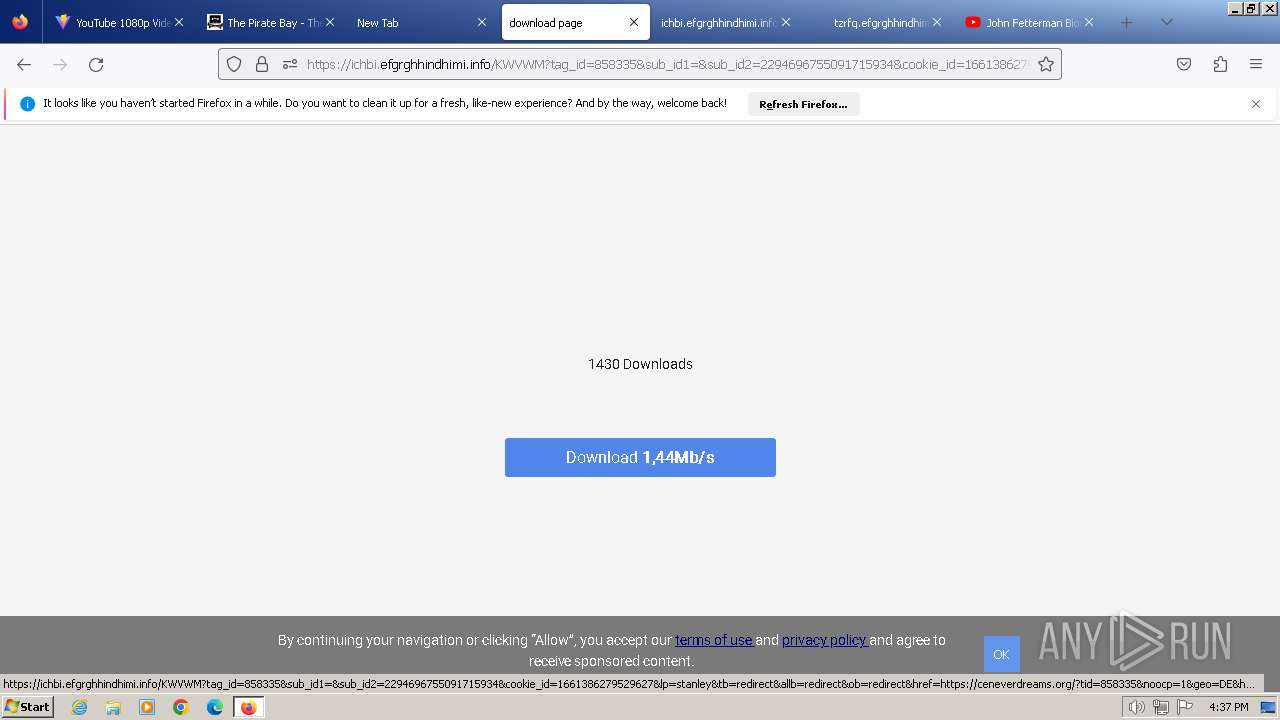Close the ichbi.efgrghhindhimi.info tab

click(786, 22)
